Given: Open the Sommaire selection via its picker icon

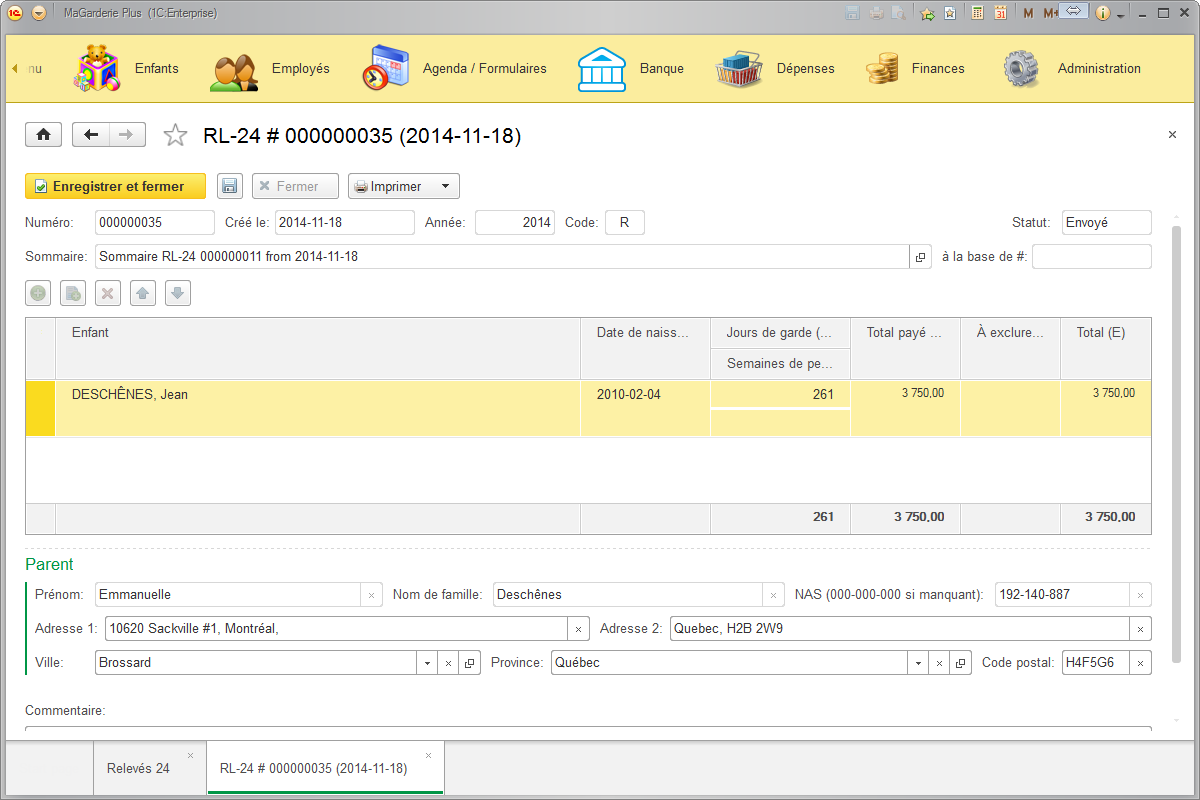Looking at the screenshot, I should pyautogui.click(x=920, y=256).
